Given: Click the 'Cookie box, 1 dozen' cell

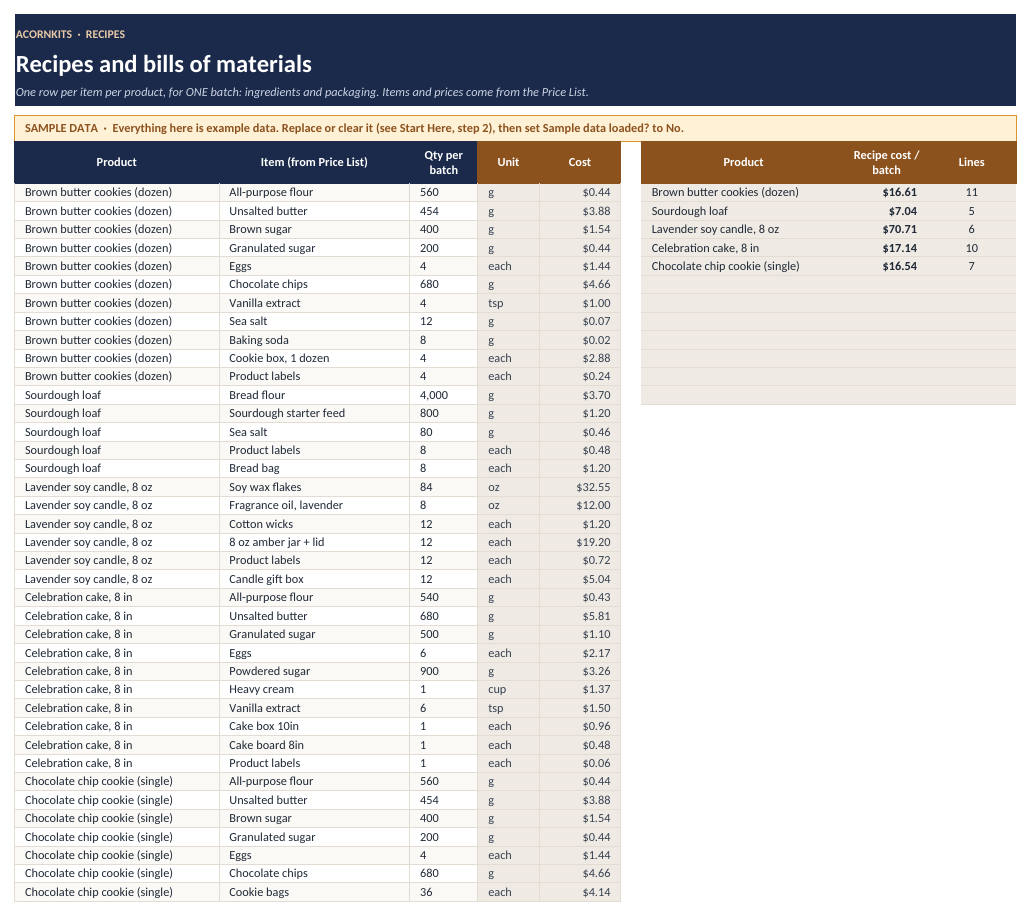Looking at the screenshot, I should point(314,358).
